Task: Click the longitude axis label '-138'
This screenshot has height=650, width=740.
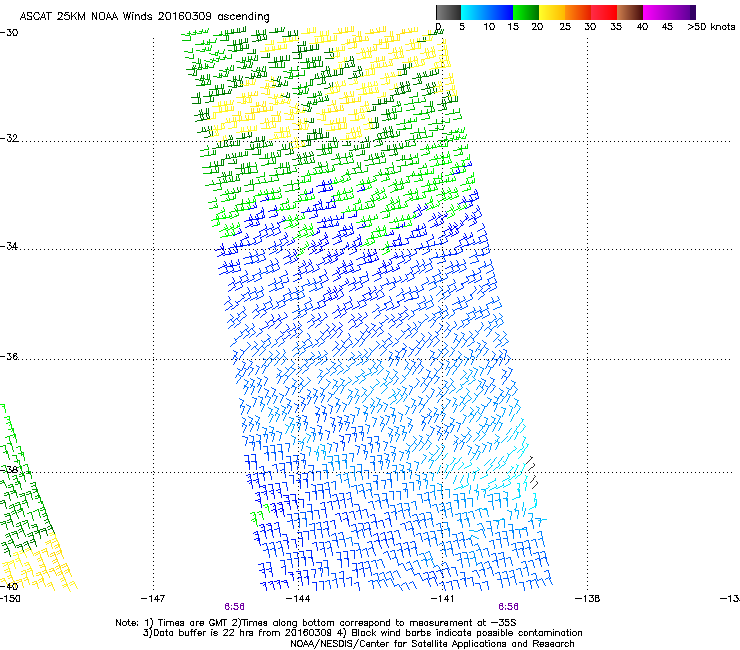Action: [x=588, y=599]
